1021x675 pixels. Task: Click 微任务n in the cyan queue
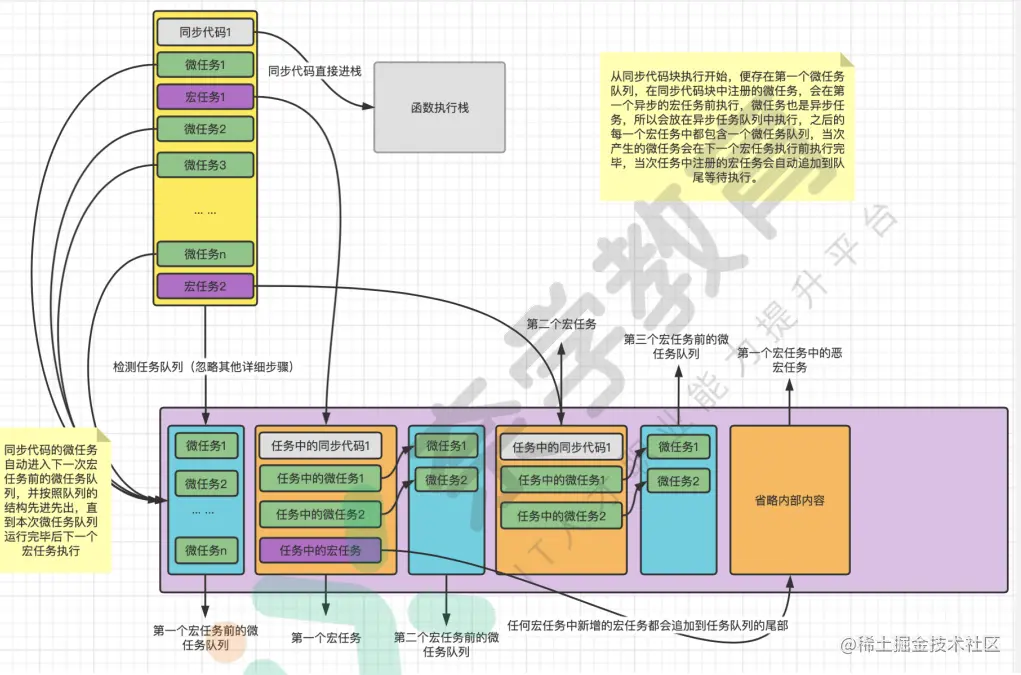[206, 551]
